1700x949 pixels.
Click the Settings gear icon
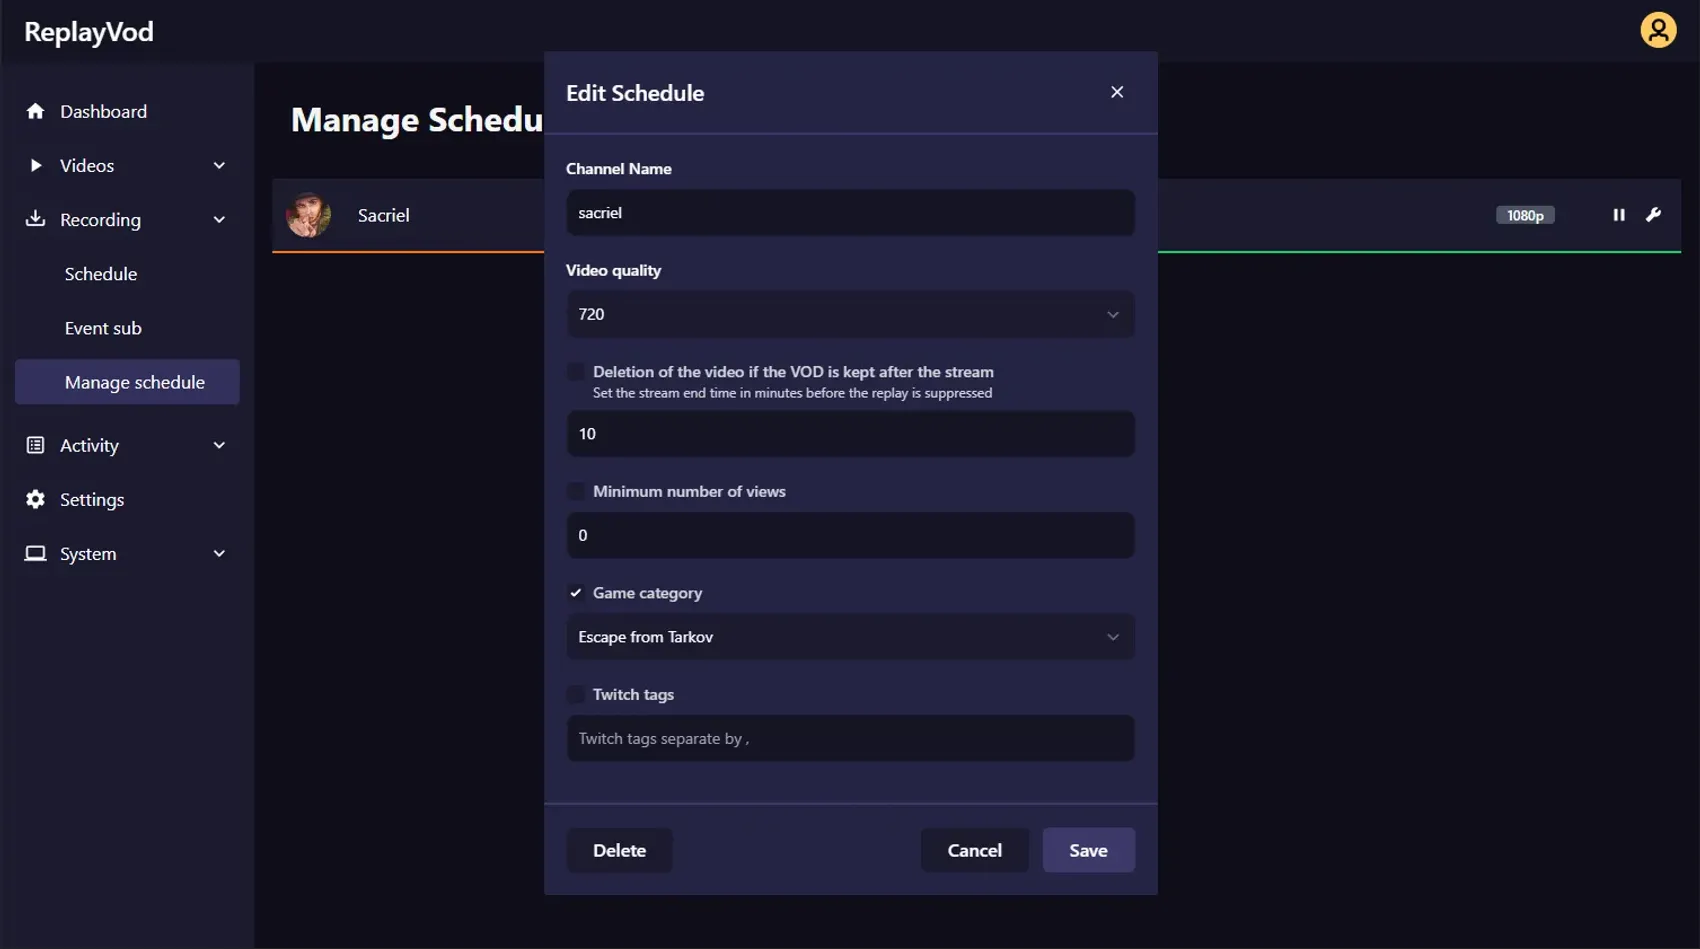pyautogui.click(x=35, y=499)
